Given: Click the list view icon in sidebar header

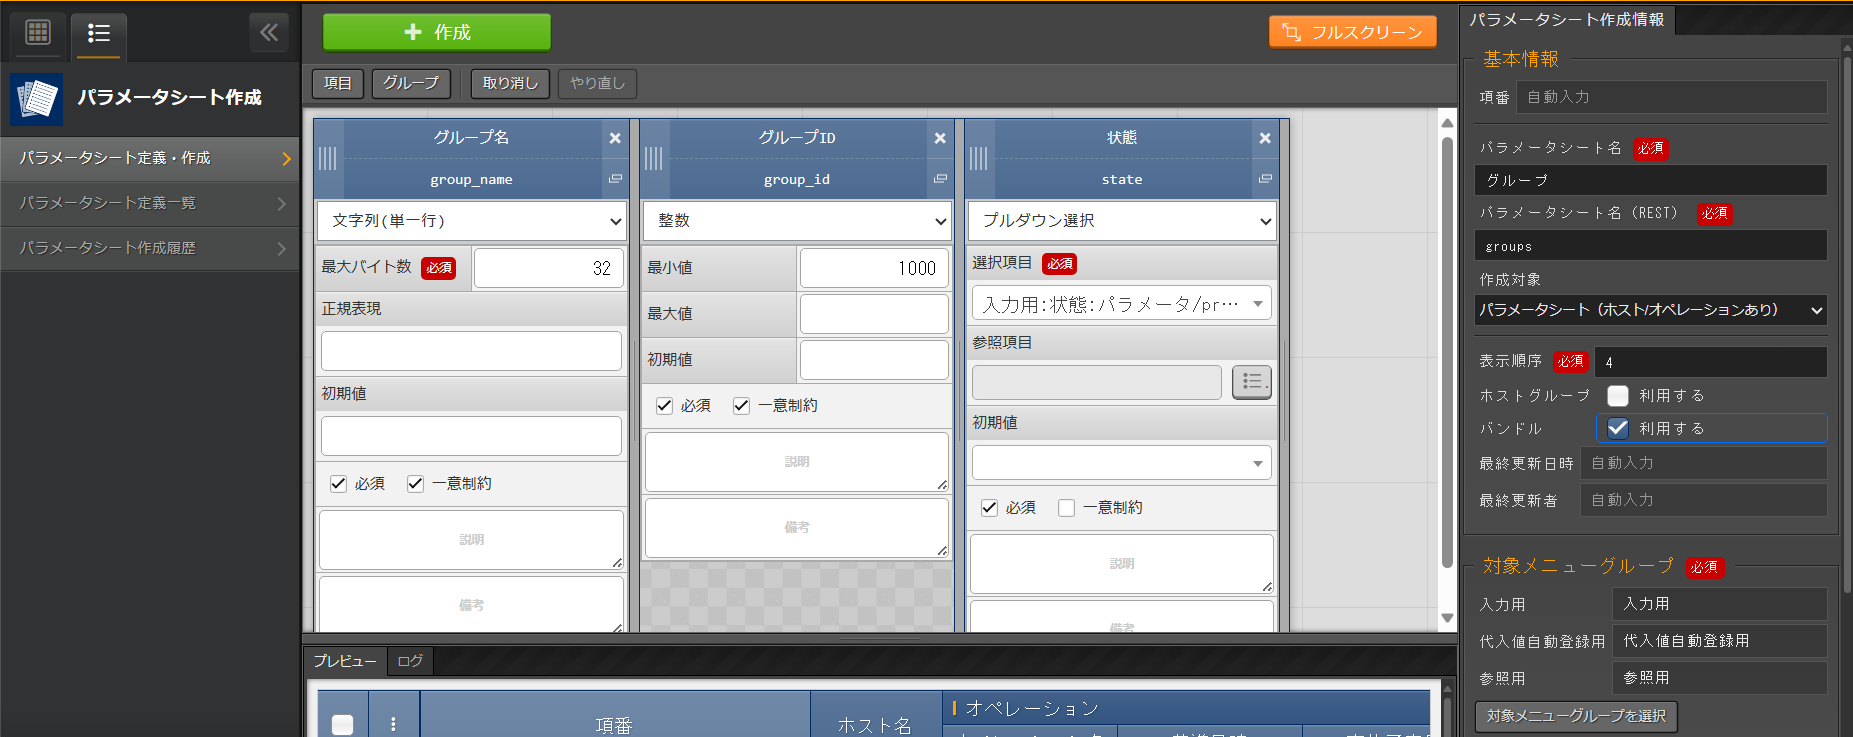Looking at the screenshot, I should [98, 33].
